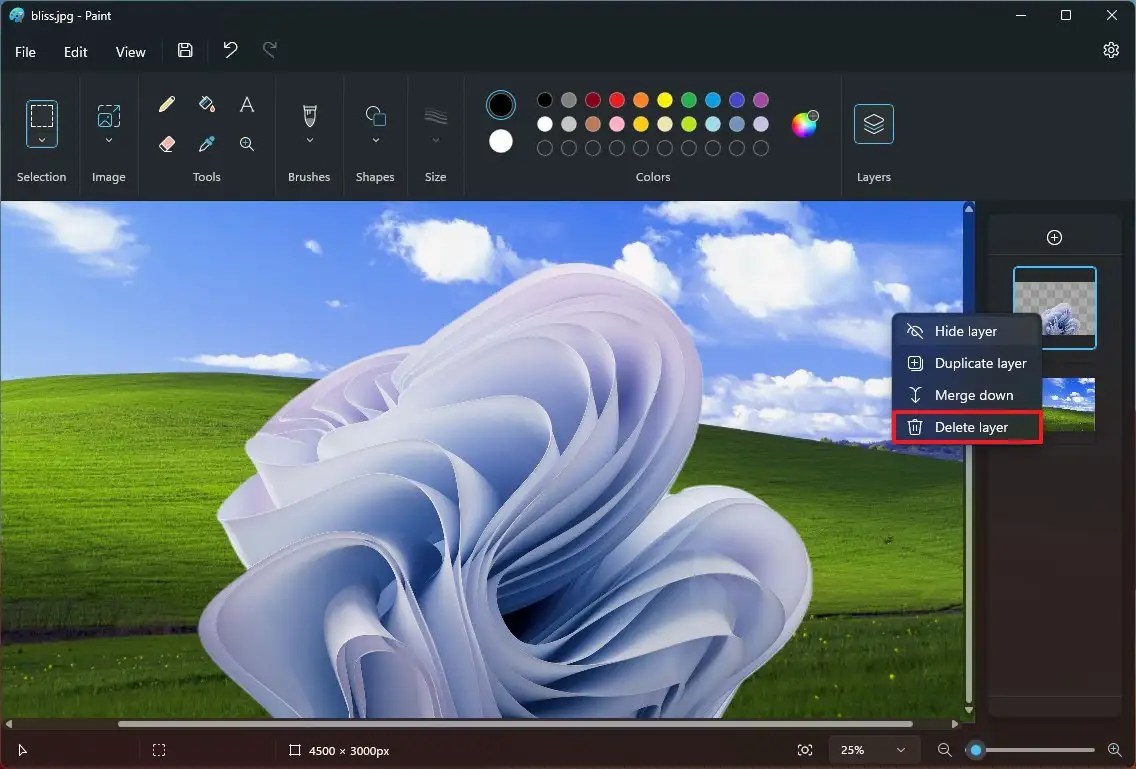Image resolution: width=1136 pixels, height=769 pixels.
Task: Click the Undo arrow
Action: coord(230,50)
